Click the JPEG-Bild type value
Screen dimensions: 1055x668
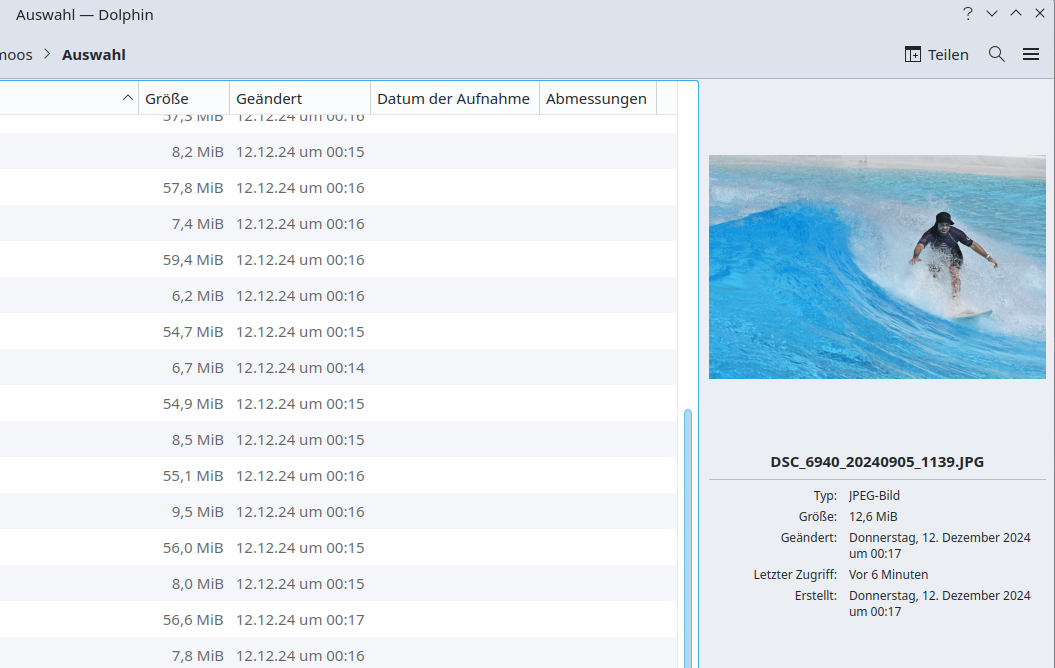point(874,496)
